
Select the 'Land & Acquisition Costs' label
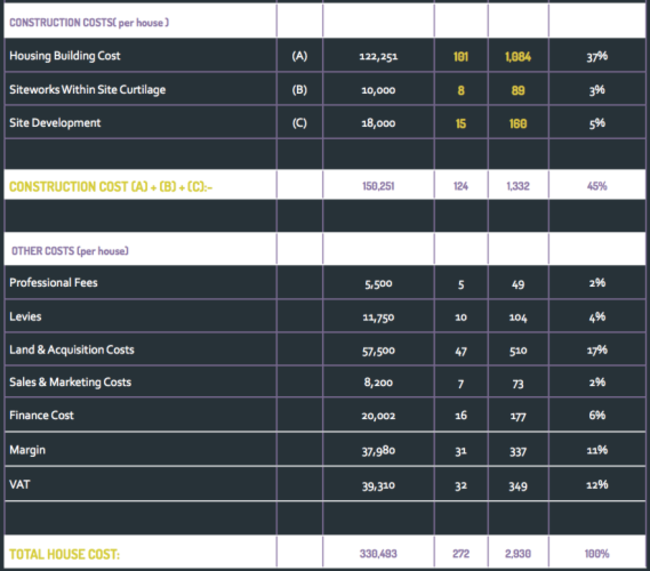pos(72,350)
